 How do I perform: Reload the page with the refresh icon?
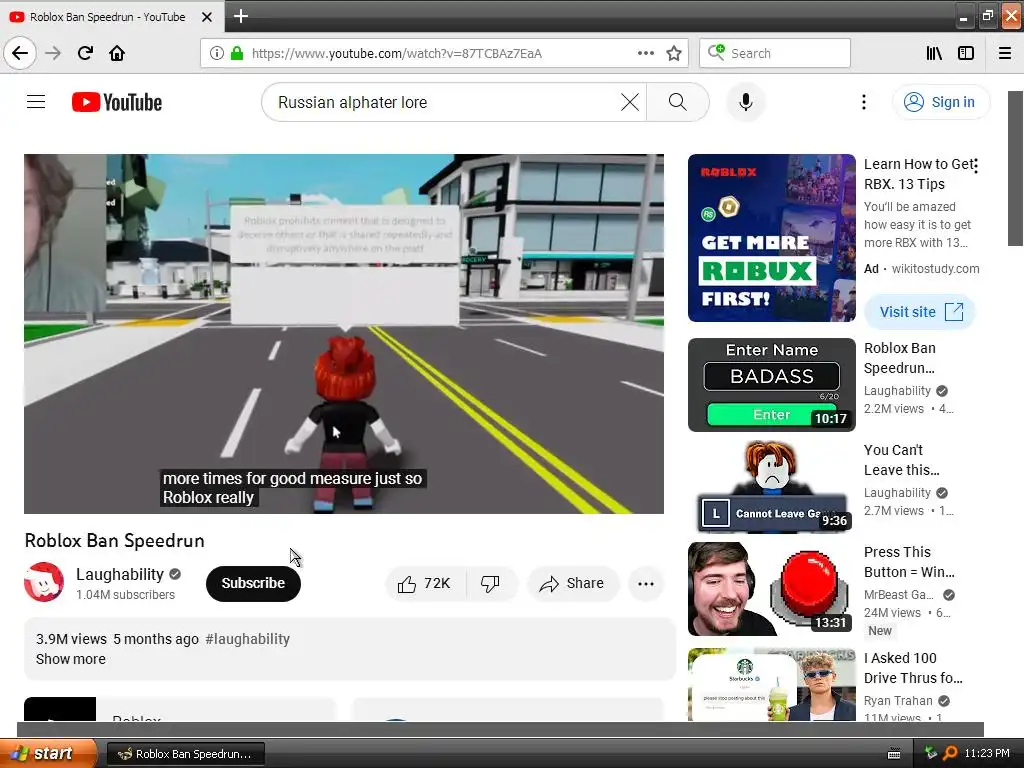click(85, 53)
